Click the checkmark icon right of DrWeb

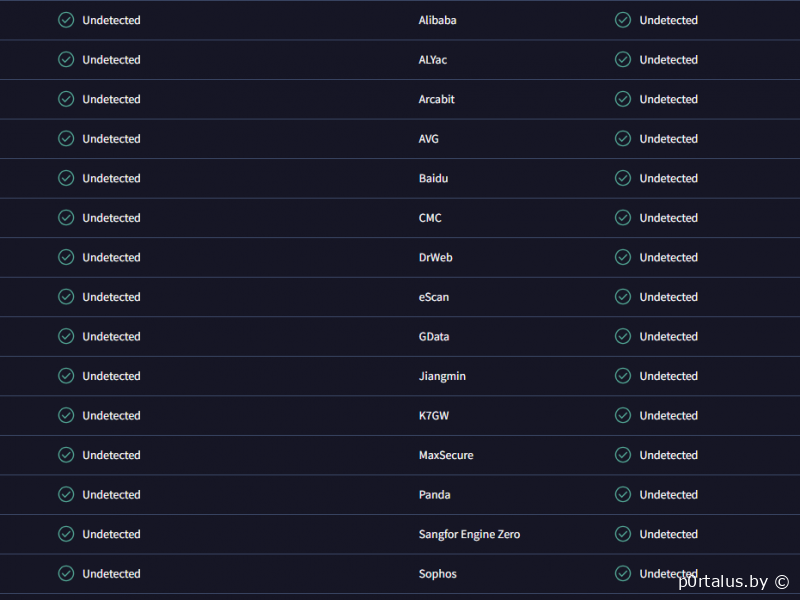623,257
